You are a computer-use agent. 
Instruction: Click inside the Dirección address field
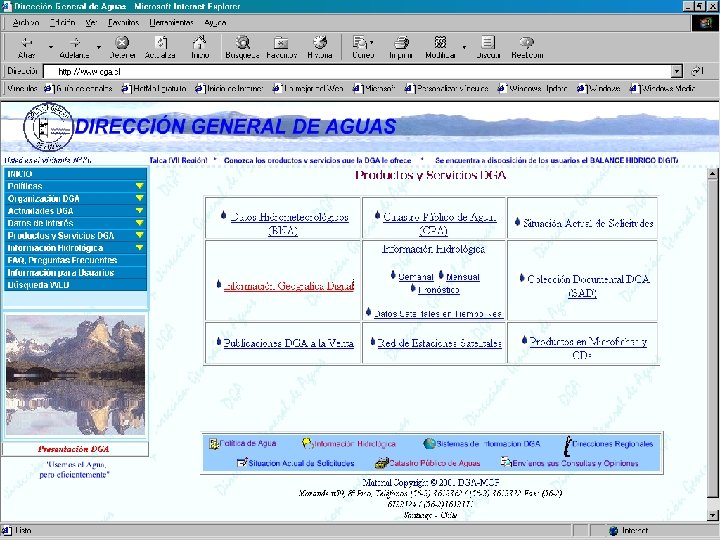point(358,71)
